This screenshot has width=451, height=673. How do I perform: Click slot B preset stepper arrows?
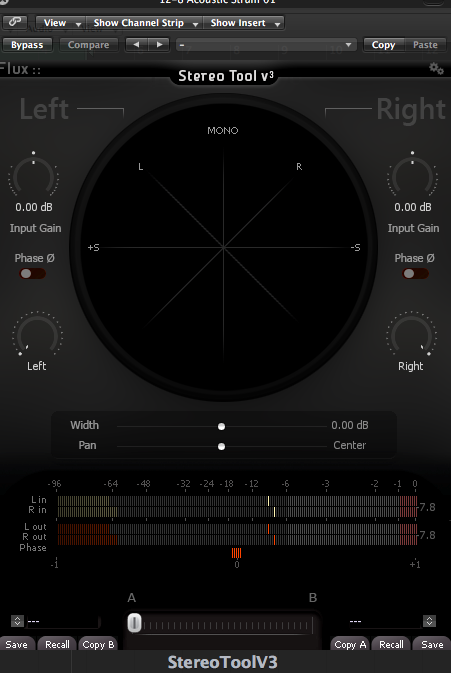tap(430, 621)
